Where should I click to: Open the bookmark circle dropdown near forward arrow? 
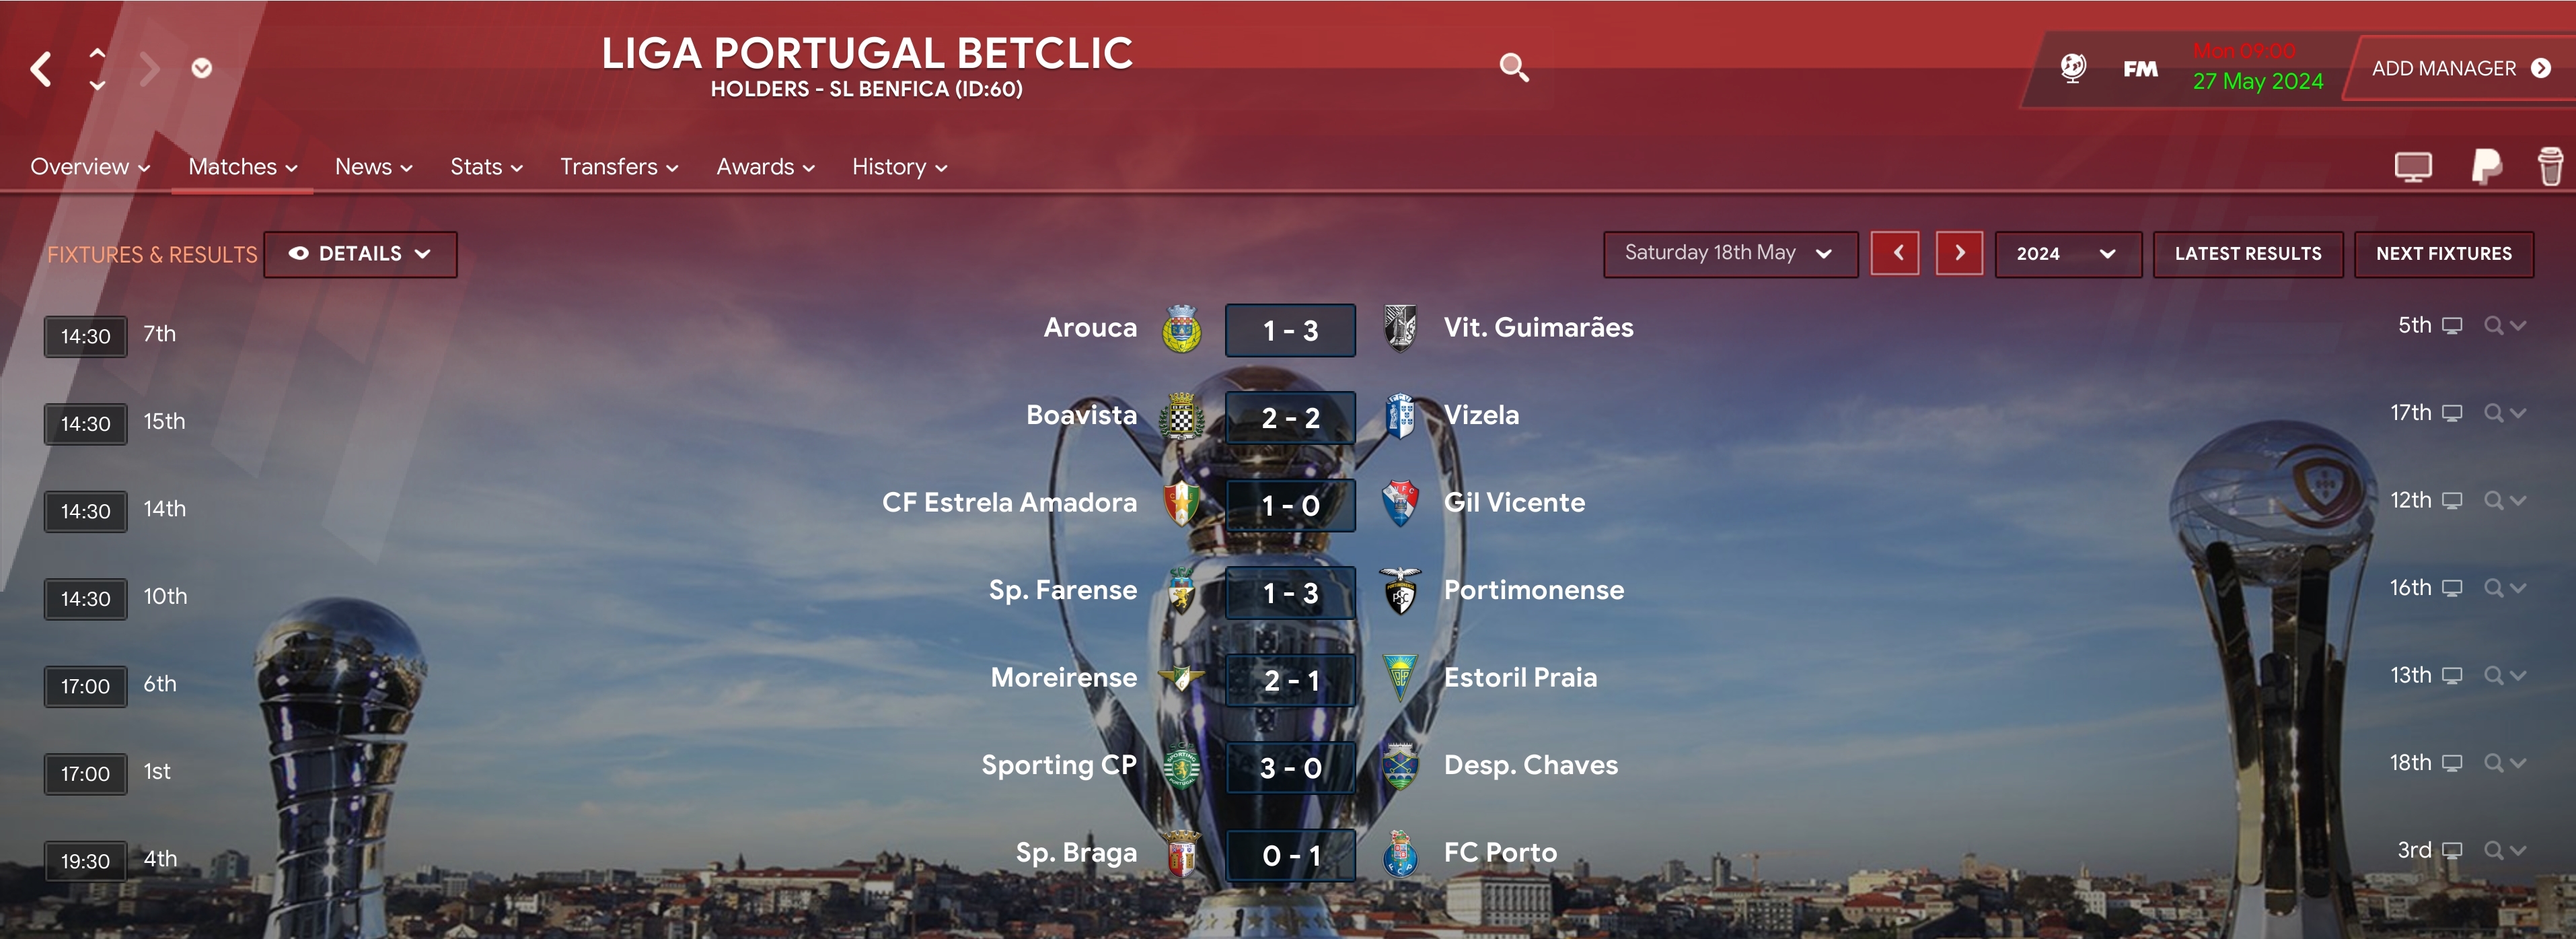[x=202, y=68]
